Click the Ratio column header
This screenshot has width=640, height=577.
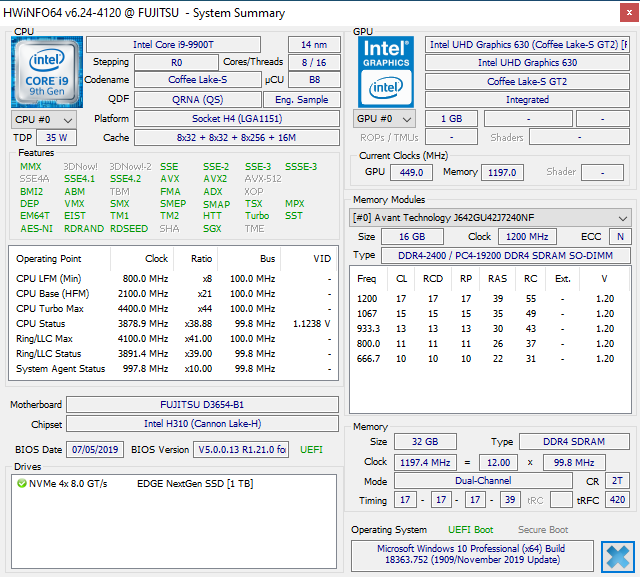click(196, 259)
